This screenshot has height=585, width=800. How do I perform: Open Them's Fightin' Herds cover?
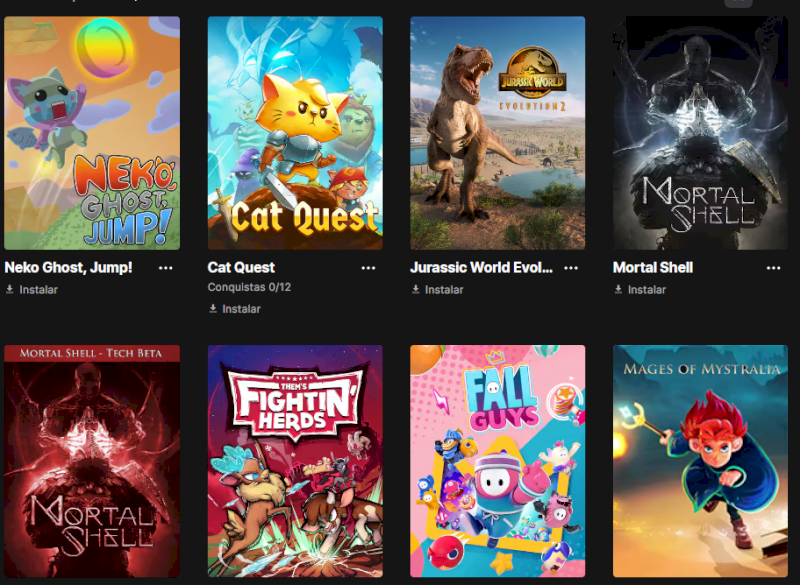pos(295,461)
